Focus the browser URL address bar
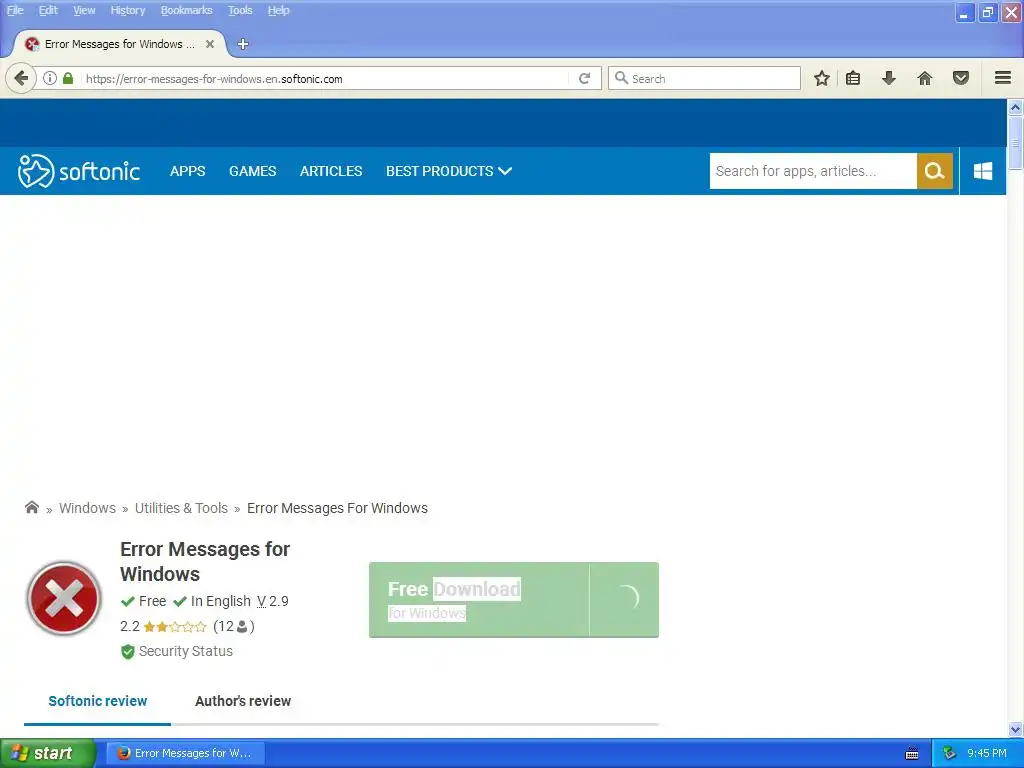The width and height of the screenshot is (1024, 768). 325,78
